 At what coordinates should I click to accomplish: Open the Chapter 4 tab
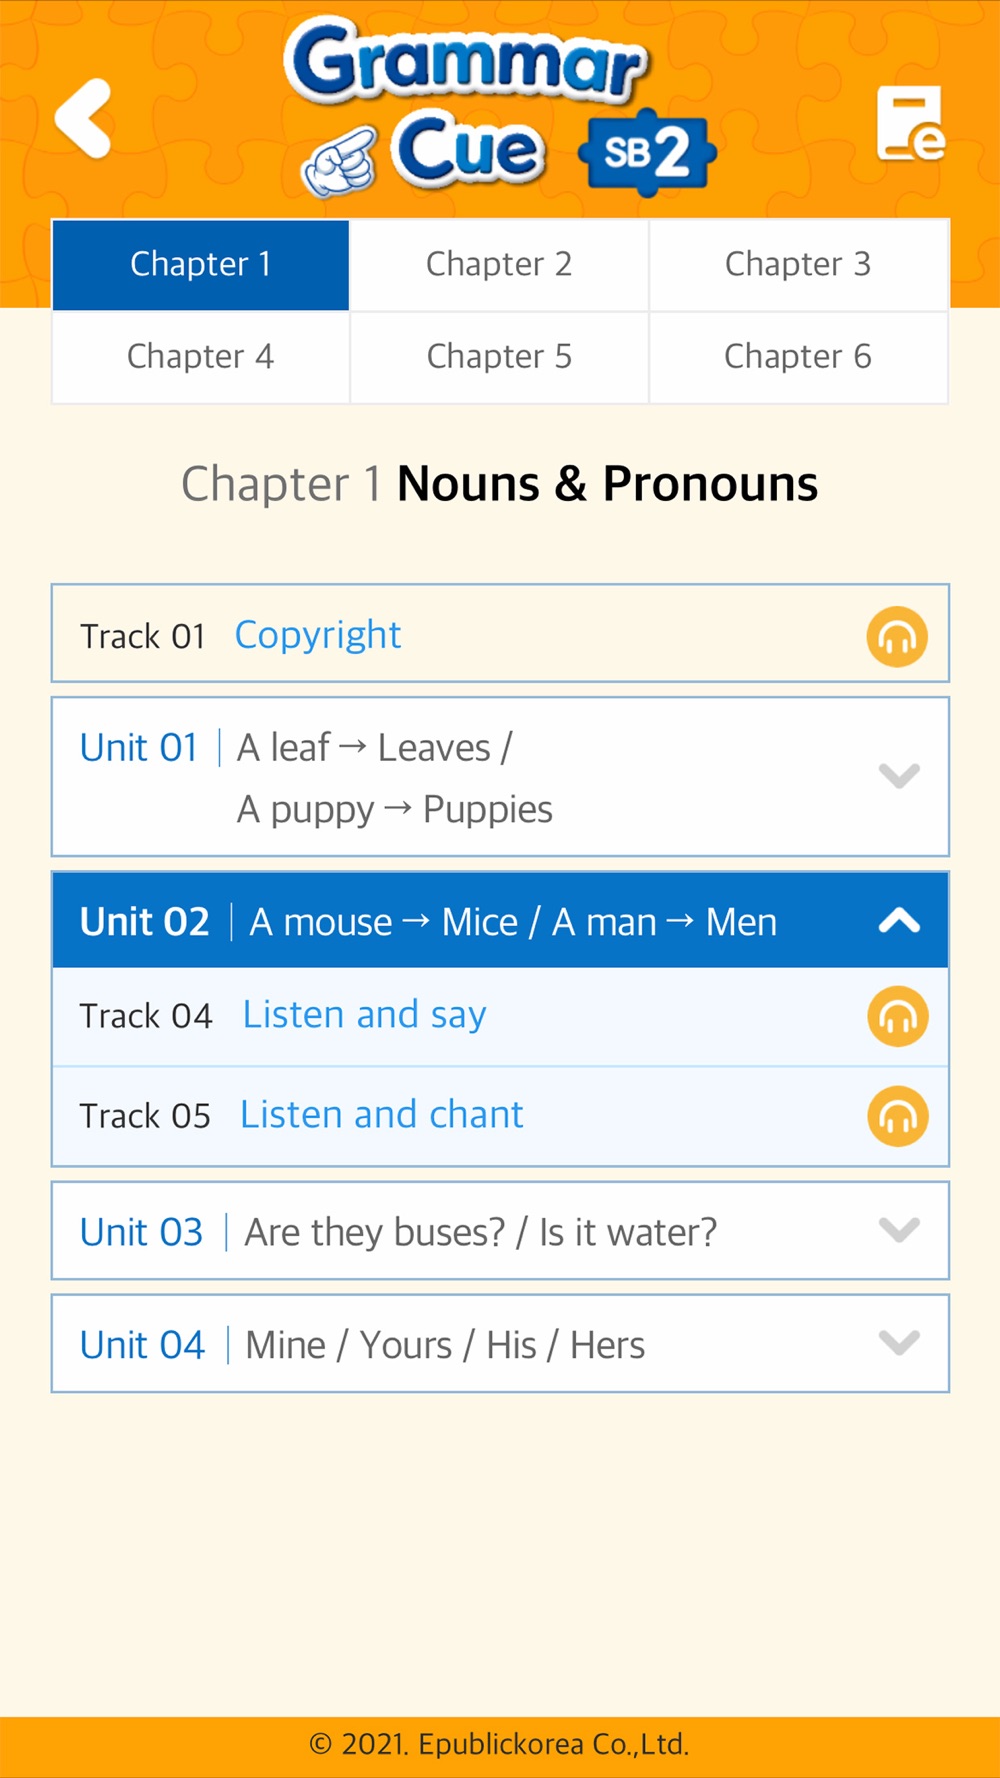pos(200,357)
